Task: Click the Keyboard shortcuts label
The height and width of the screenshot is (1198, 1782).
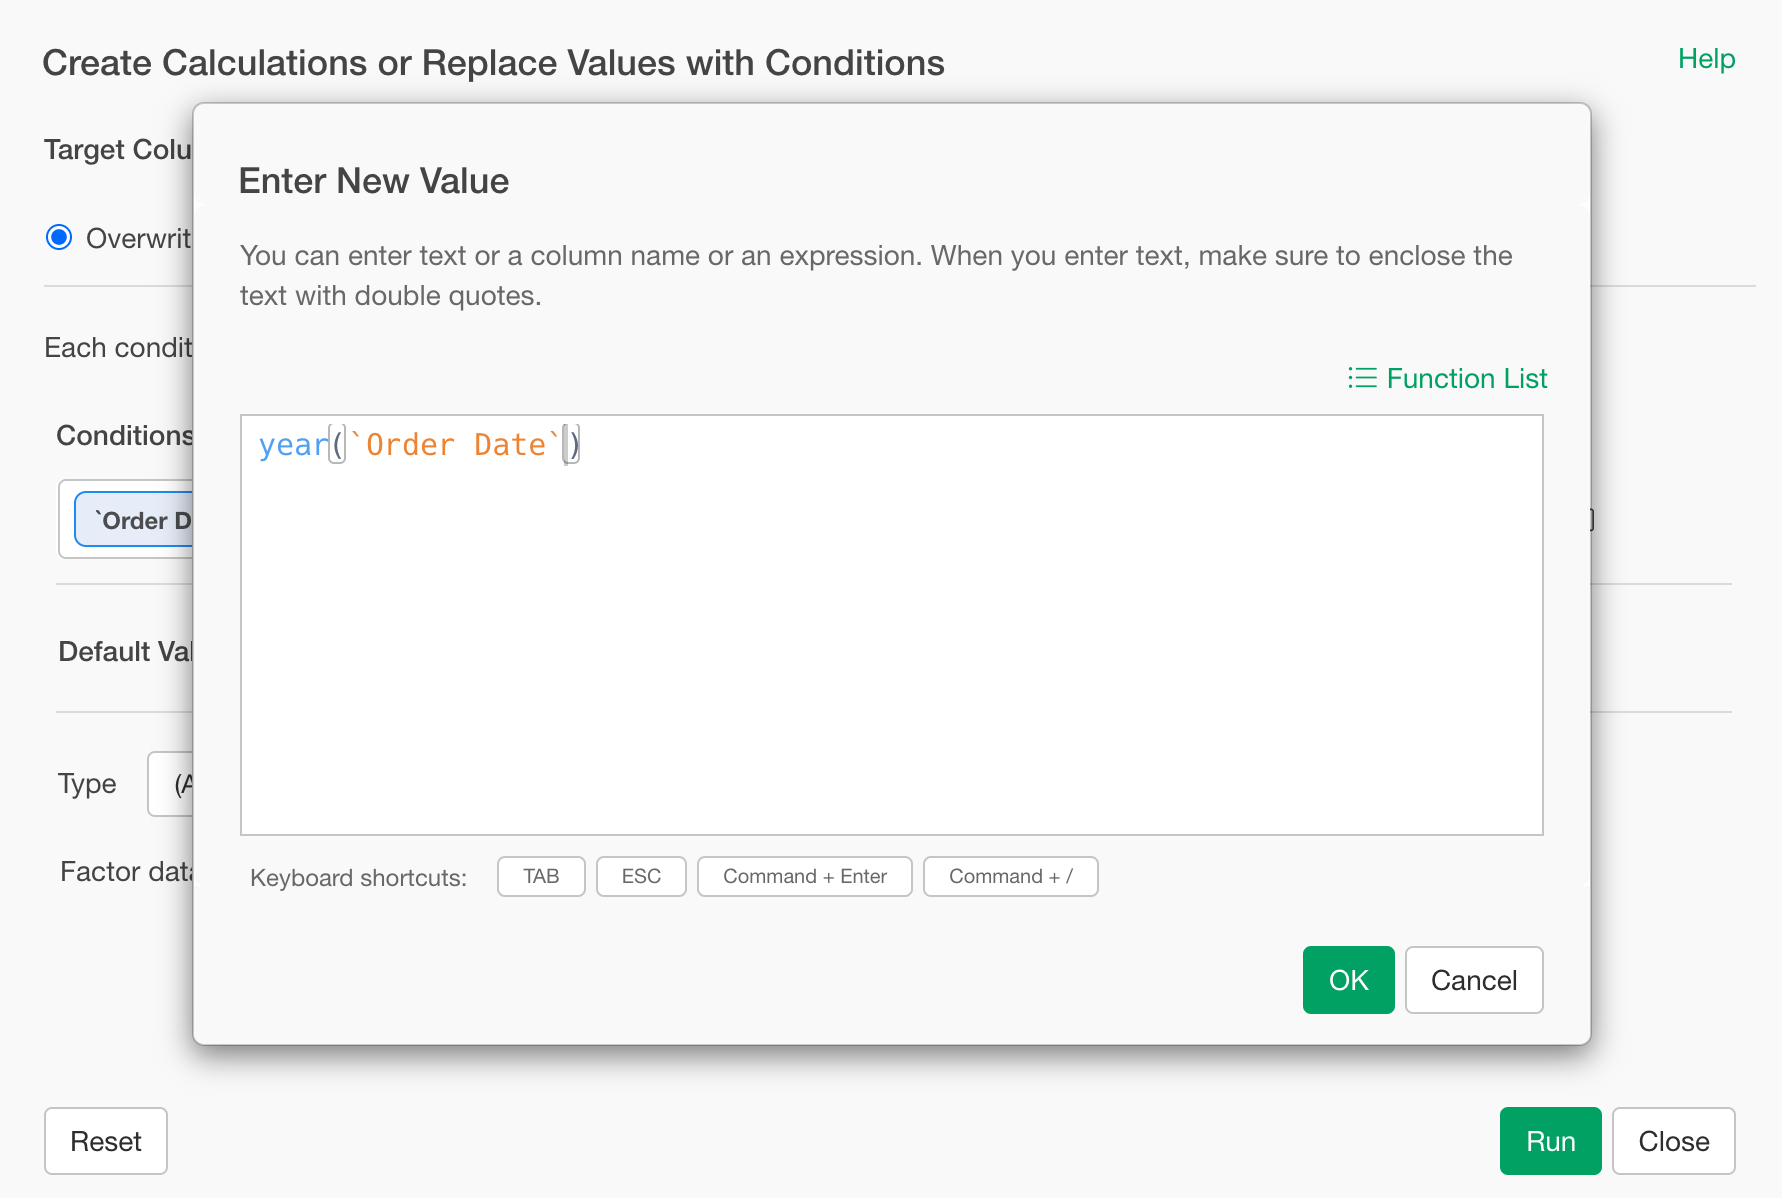Action: pyautogui.click(x=358, y=878)
